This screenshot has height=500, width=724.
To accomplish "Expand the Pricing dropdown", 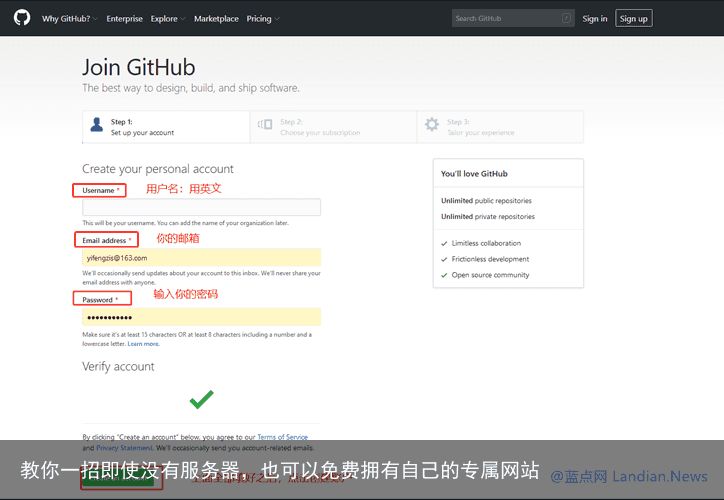I will pyautogui.click(x=263, y=19).
